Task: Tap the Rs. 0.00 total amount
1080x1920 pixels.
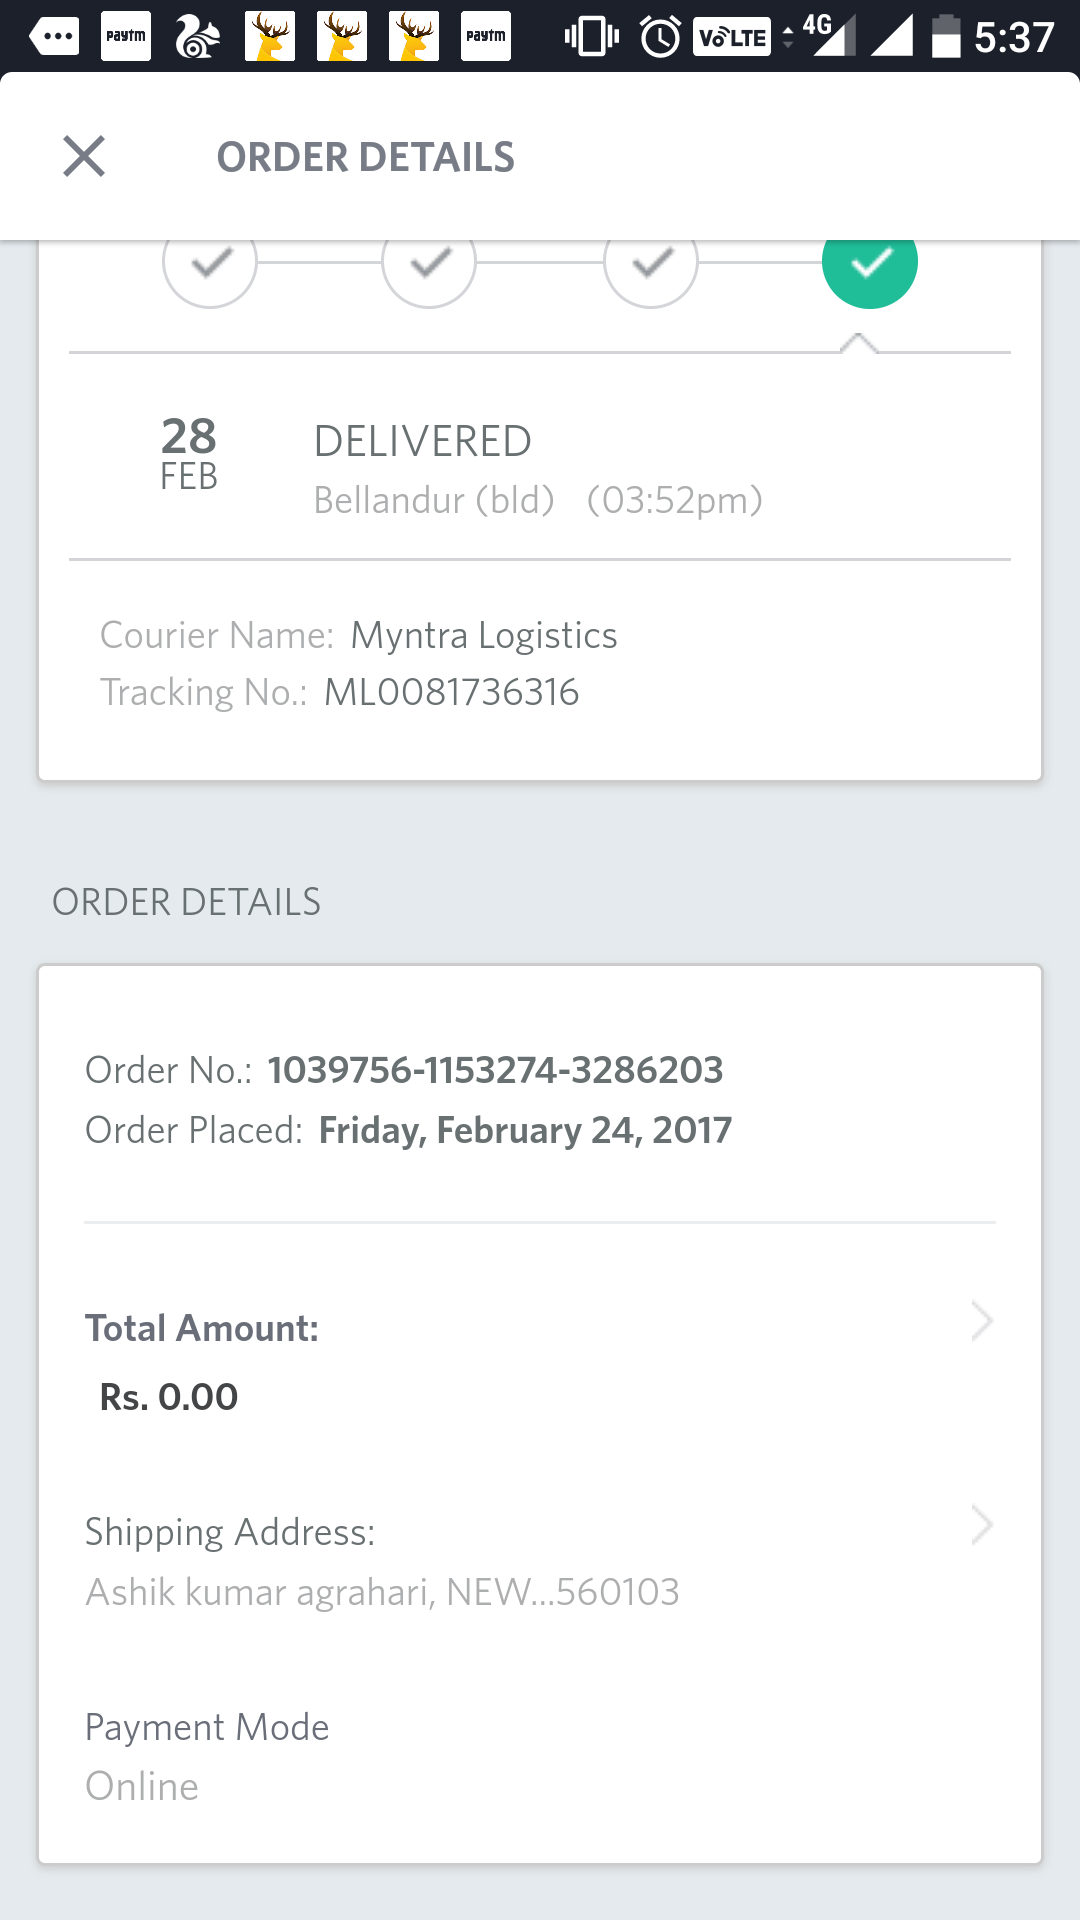Action: coord(169,1397)
